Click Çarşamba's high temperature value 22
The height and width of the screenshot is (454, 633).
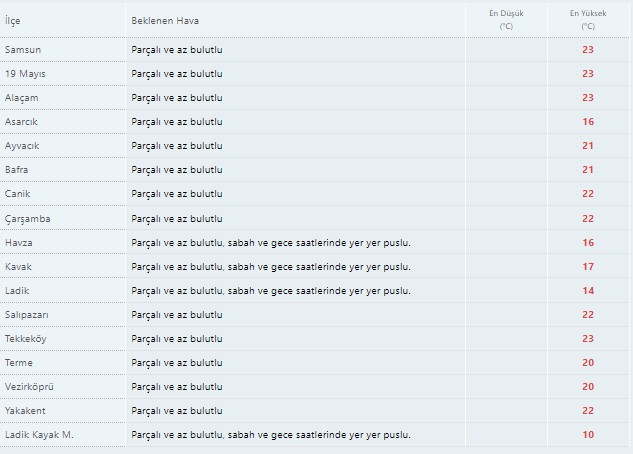[588, 219]
